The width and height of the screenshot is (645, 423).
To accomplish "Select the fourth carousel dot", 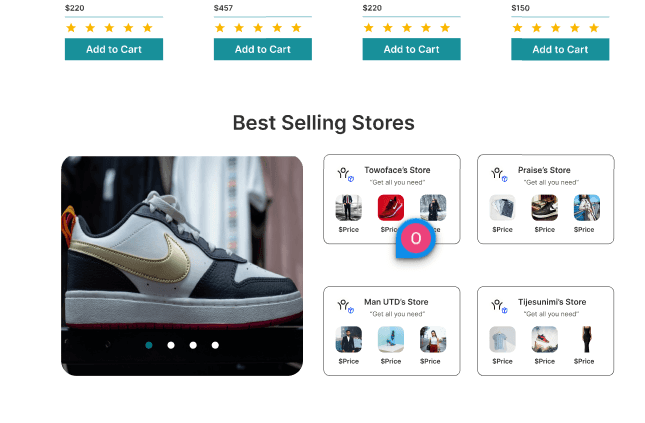I will 215,345.
